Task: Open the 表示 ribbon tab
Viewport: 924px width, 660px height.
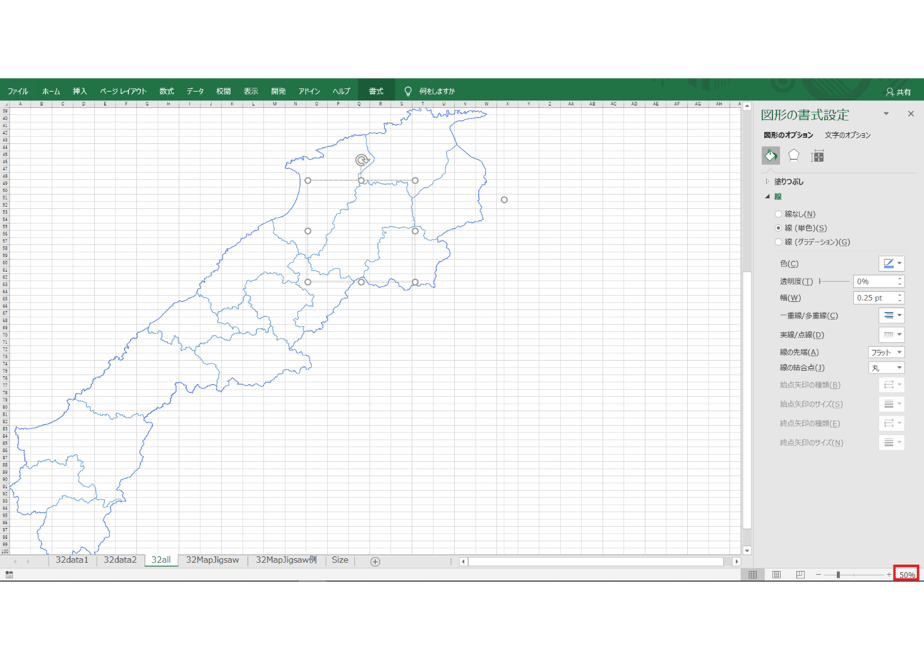Action: click(251, 91)
